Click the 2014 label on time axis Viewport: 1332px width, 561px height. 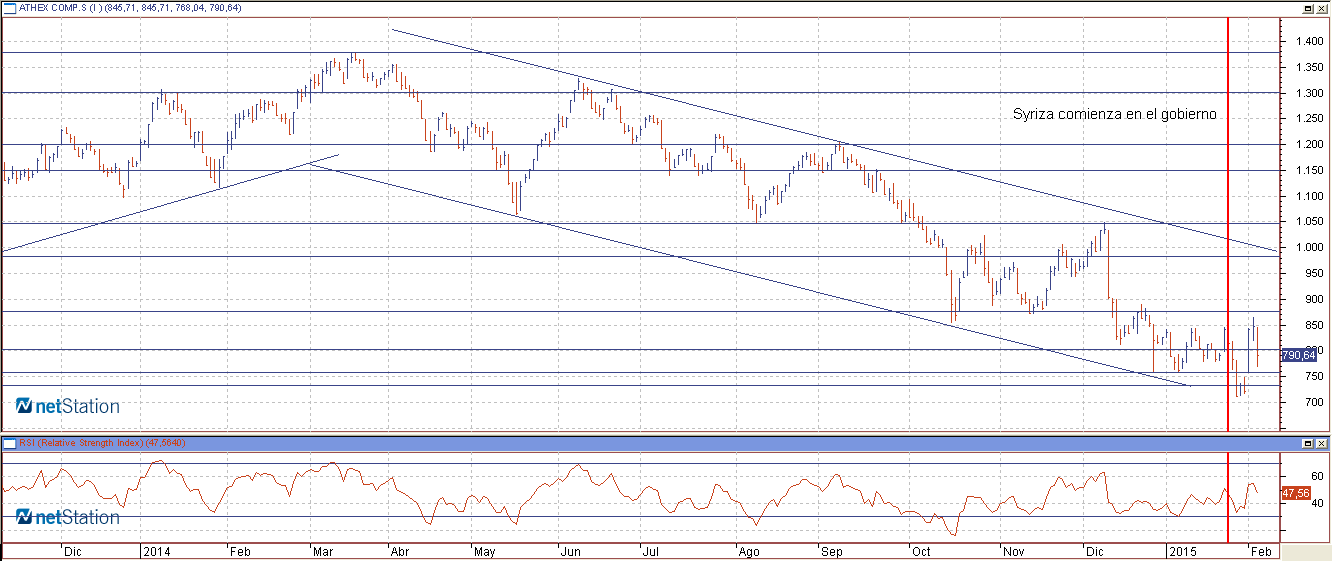156,551
